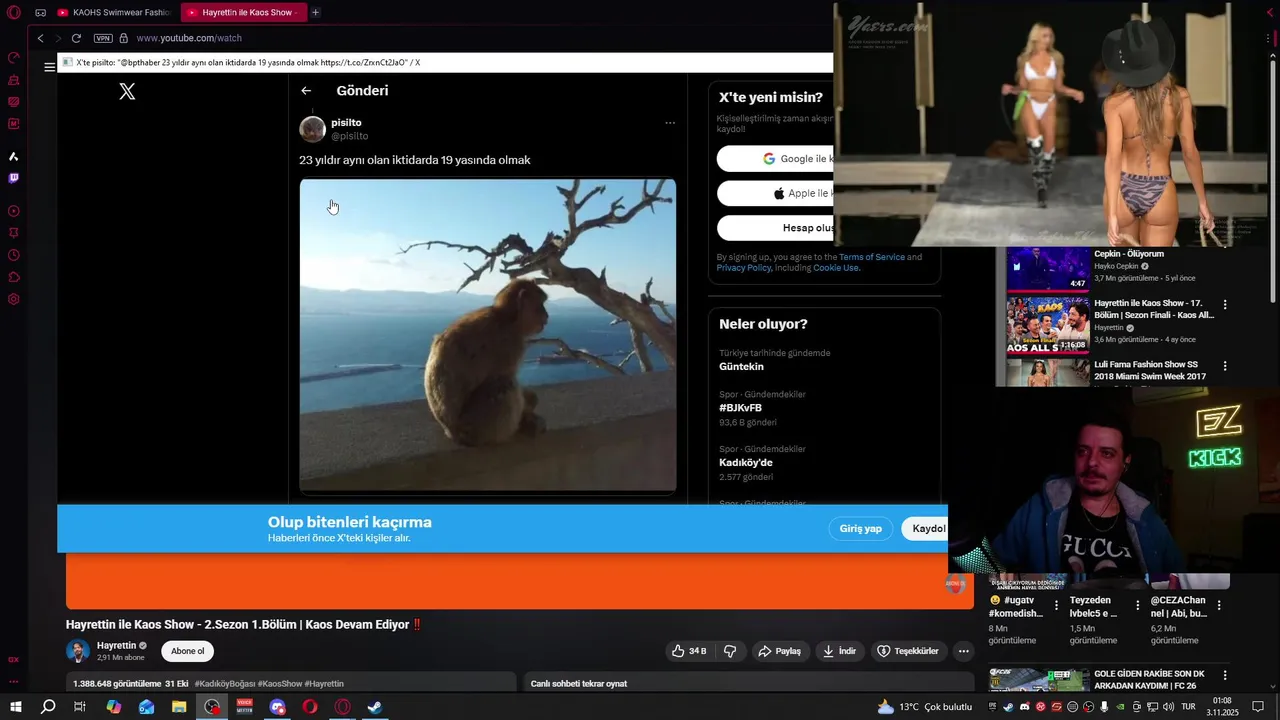Reload the current page
Viewport: 1280px width, 720px height.
pos(76,38)
